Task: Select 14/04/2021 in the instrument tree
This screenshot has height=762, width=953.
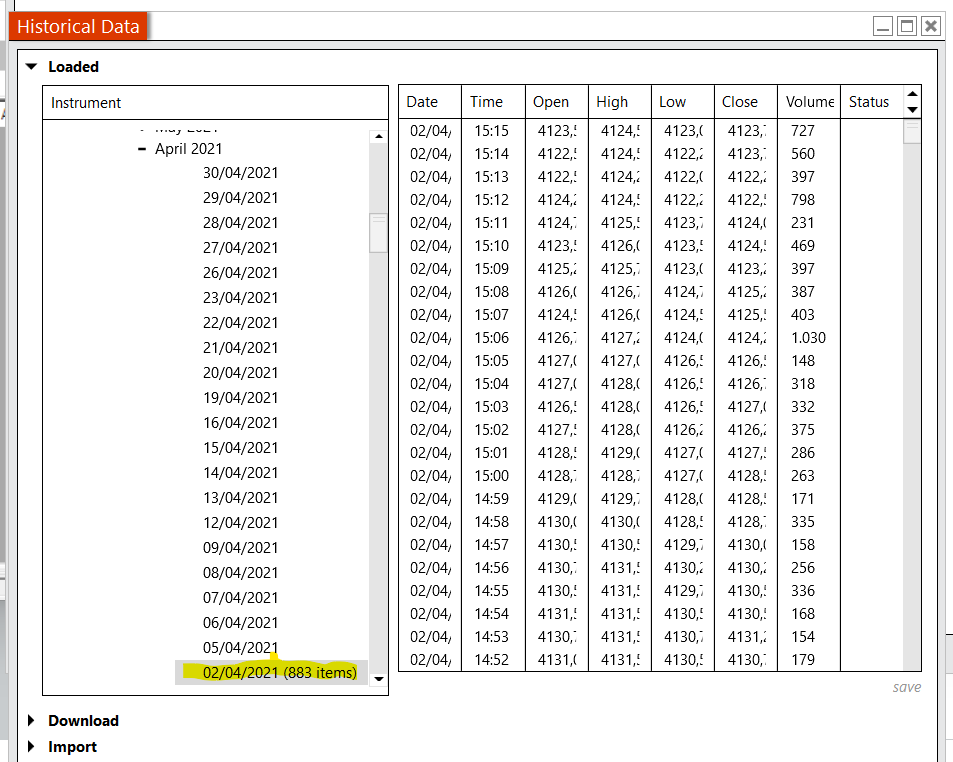Action: [240, 473]
